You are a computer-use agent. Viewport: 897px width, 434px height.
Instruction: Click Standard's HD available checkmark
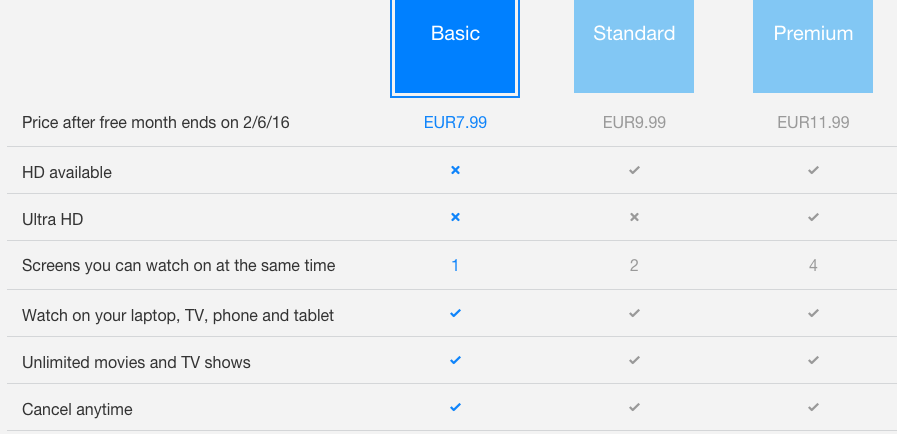(634, 171)
